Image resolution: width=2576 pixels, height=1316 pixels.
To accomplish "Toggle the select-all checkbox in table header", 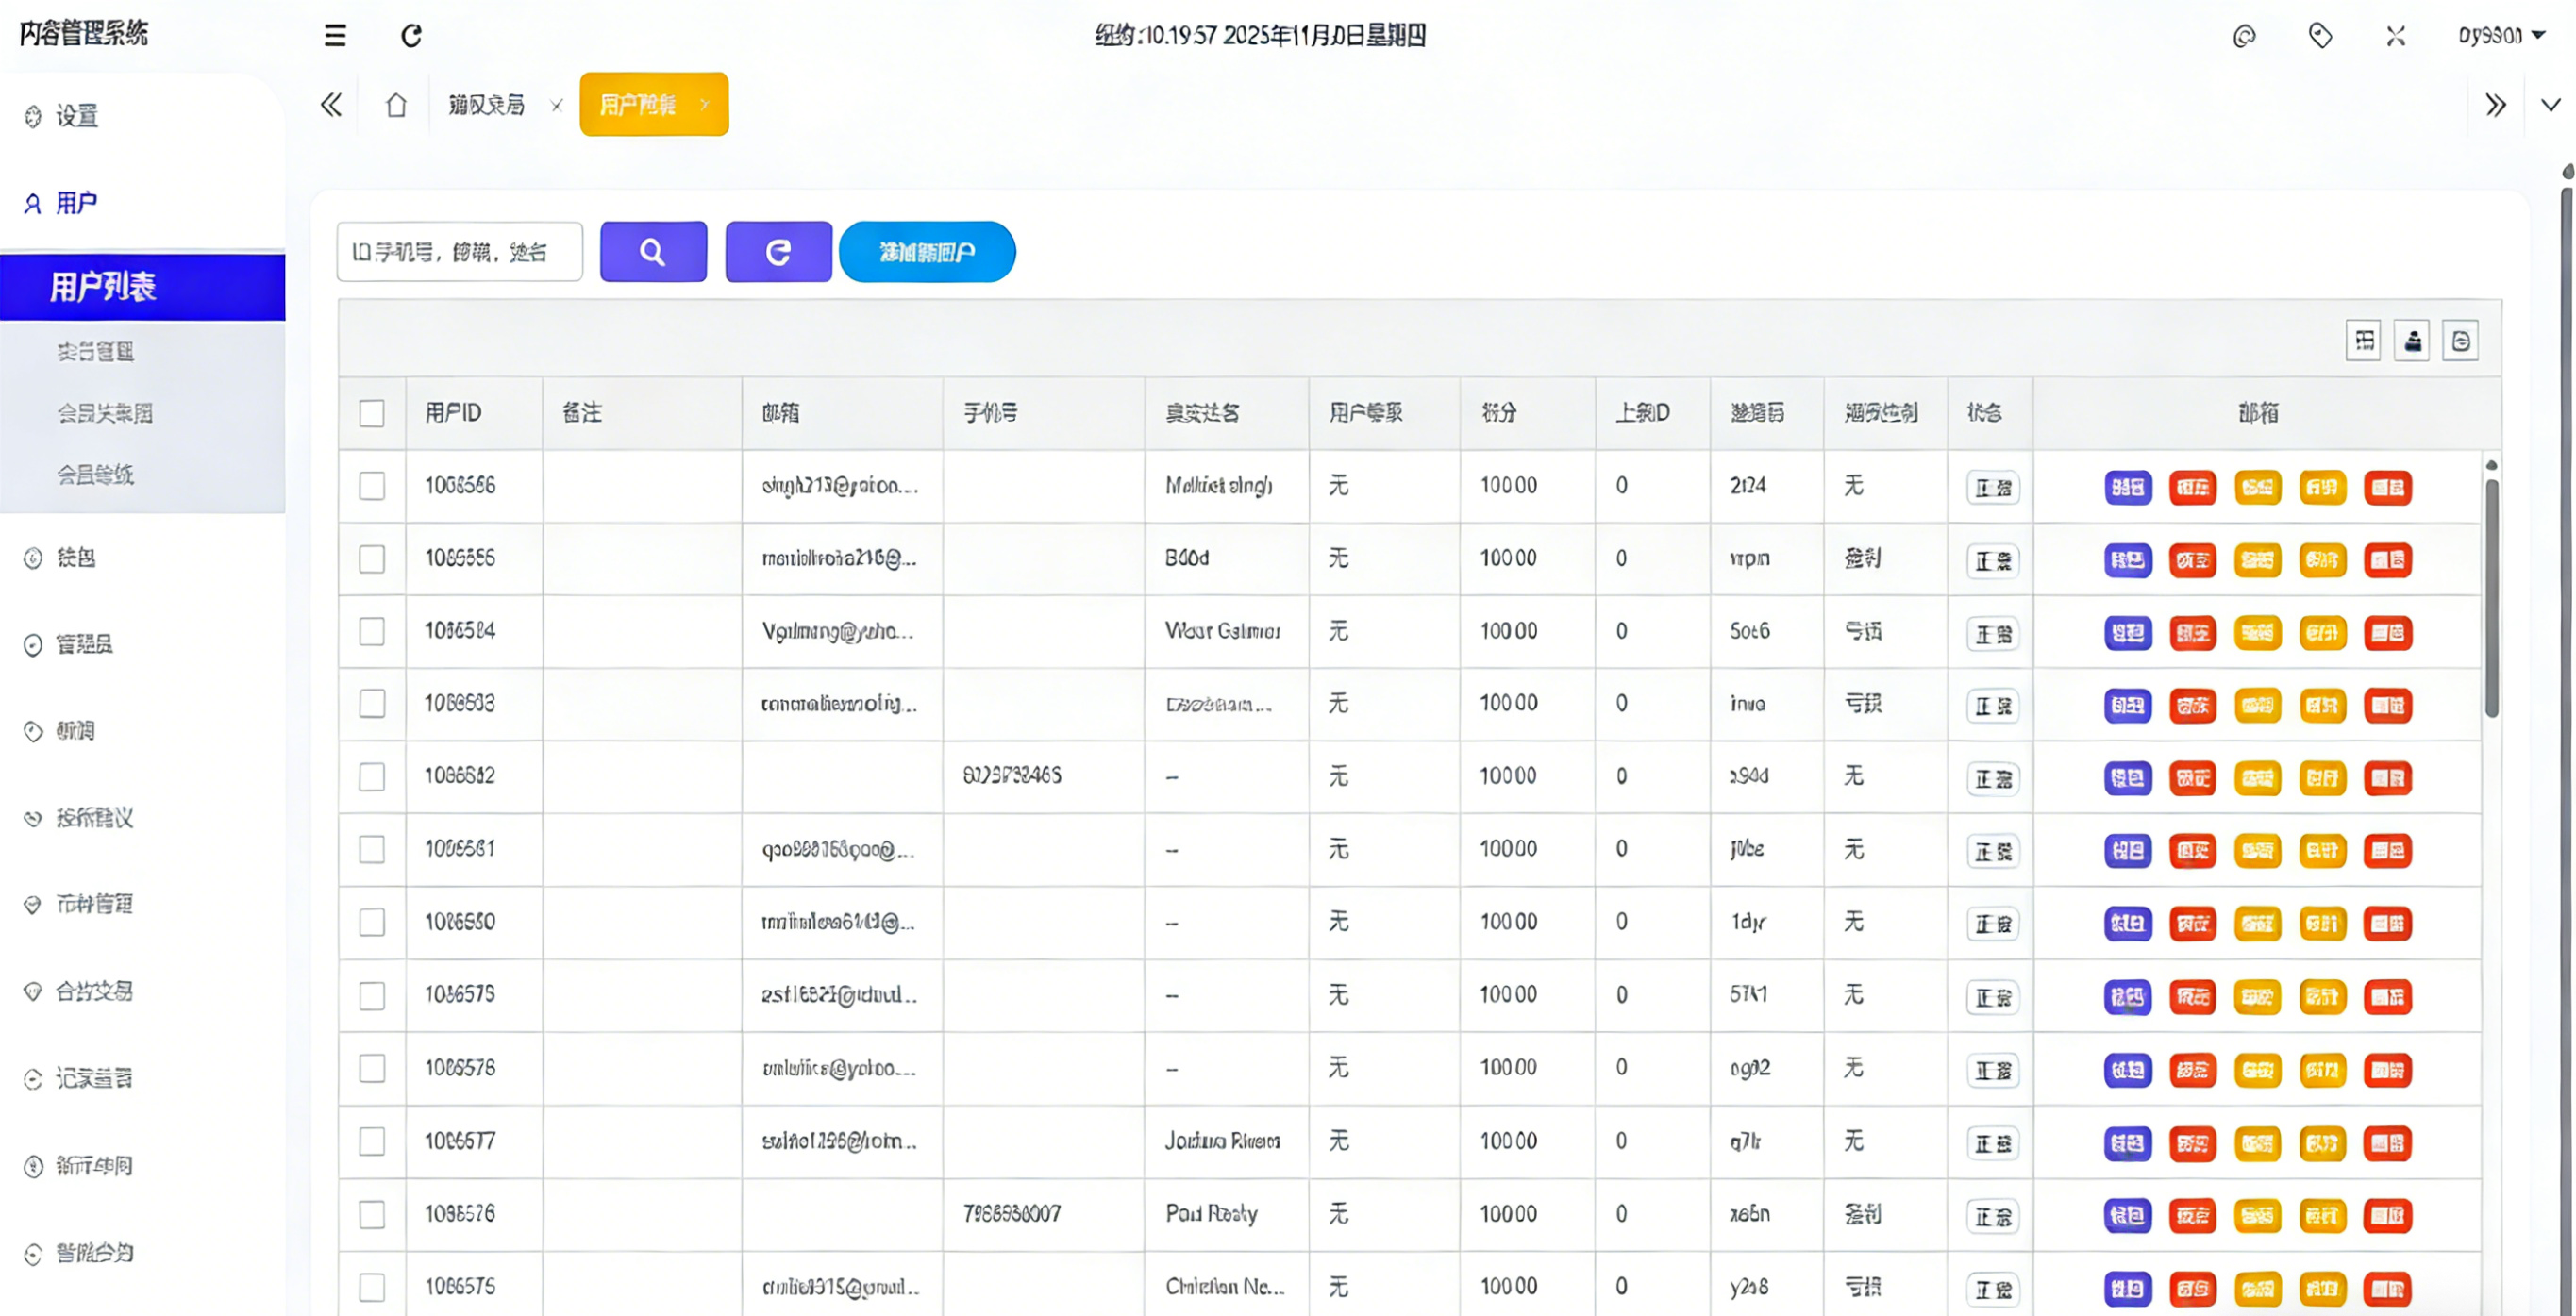I will pyautogui.click(x=372, y=413).
